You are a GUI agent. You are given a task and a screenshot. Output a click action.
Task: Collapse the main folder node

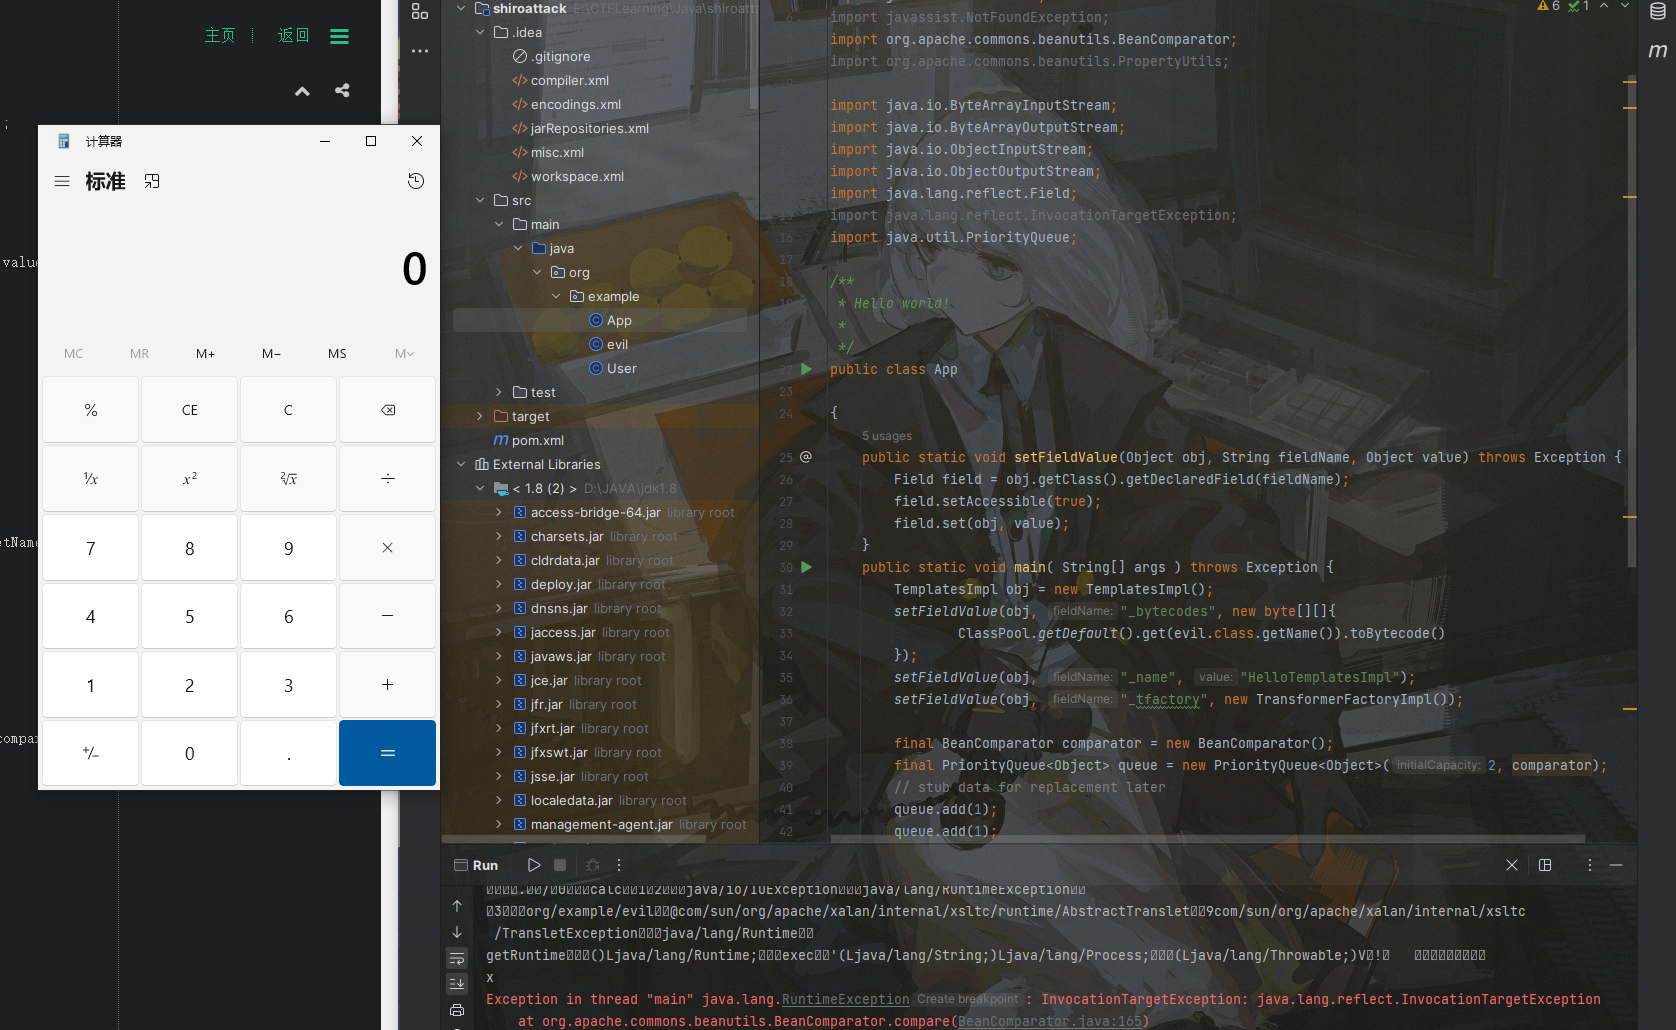[x=499, y=224]
